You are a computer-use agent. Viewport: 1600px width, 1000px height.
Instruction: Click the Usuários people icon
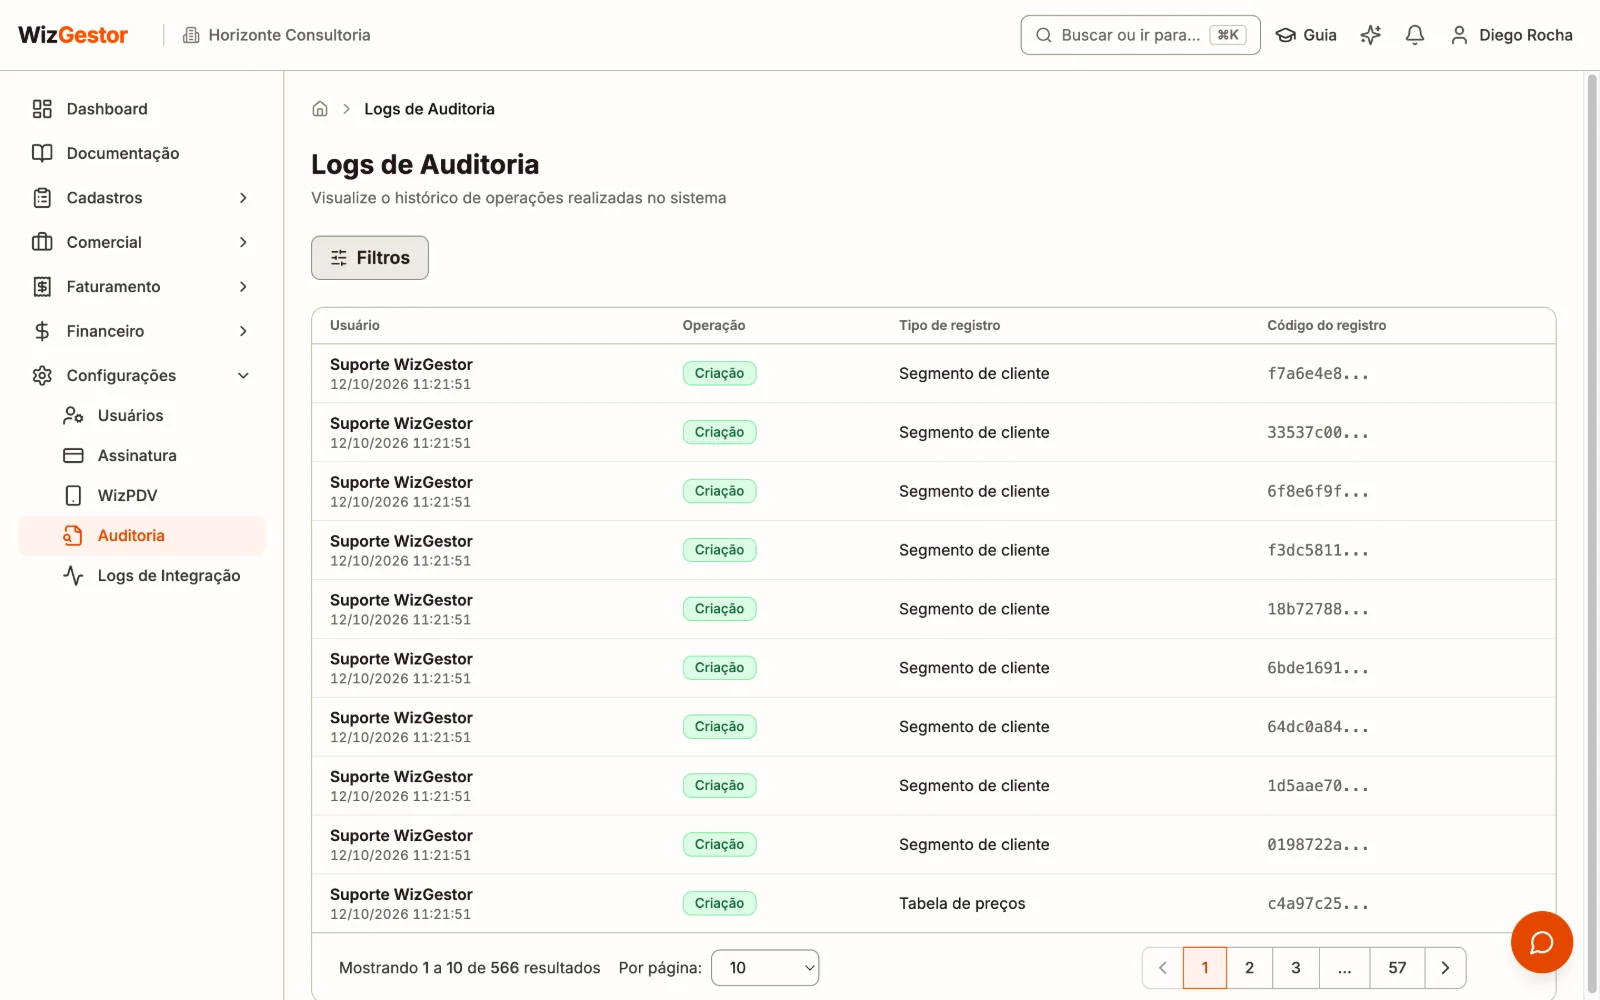(73, 415)
